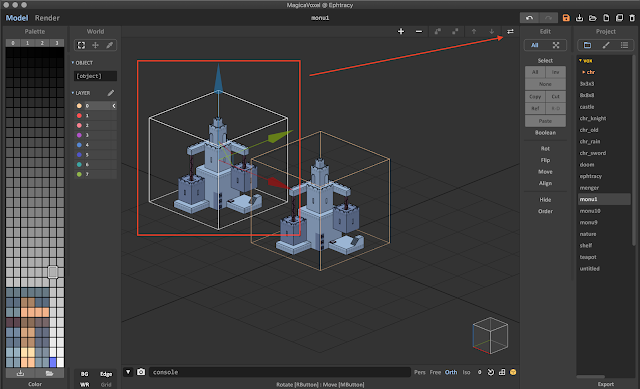Click the Paste button in Edit panel
This screenshot has width=640, height=389.
pyautogui.click(x=545, y=121)
